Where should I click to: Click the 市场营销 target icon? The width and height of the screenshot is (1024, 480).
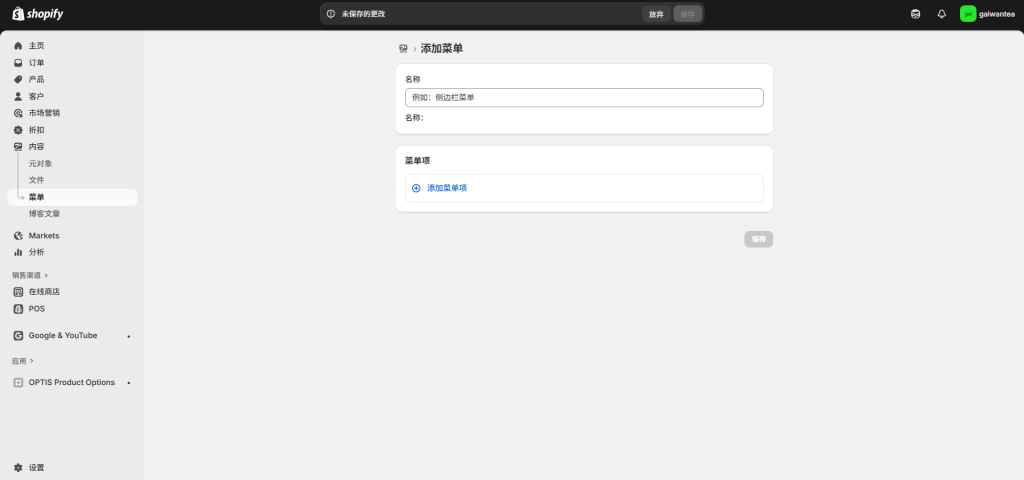point(18,113)
